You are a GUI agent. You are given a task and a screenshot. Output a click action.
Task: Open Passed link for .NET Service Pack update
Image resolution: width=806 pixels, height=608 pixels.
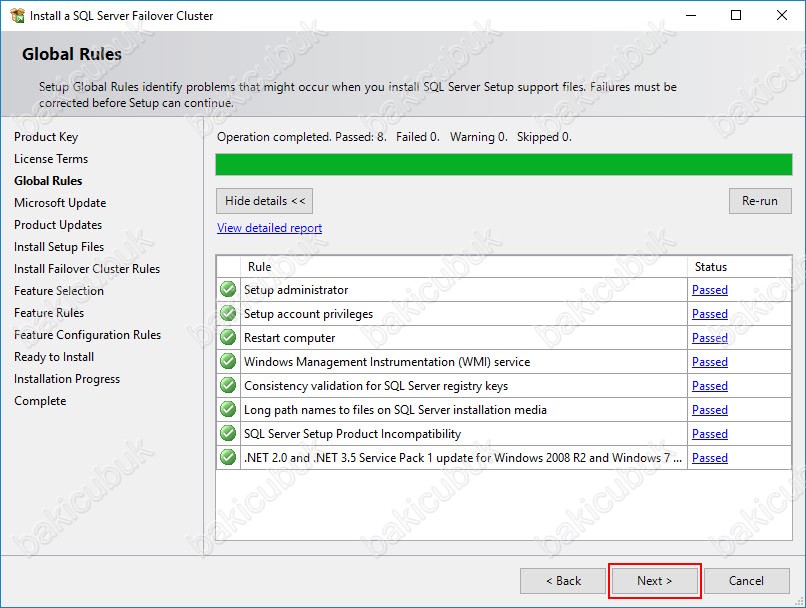click(709, 457)
